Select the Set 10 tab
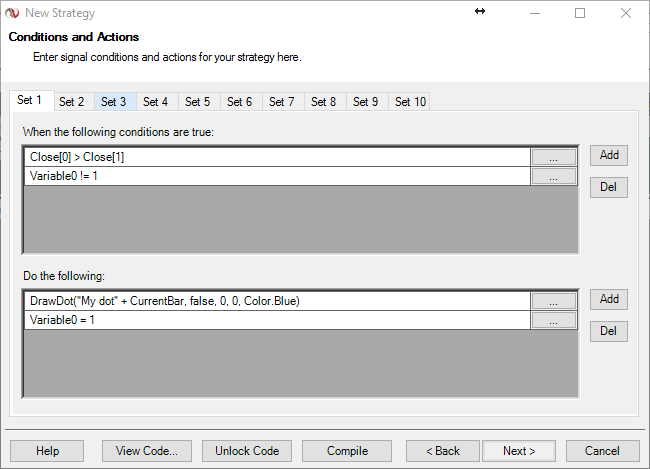This screenshot has height=469, width=650. [410, 102]
